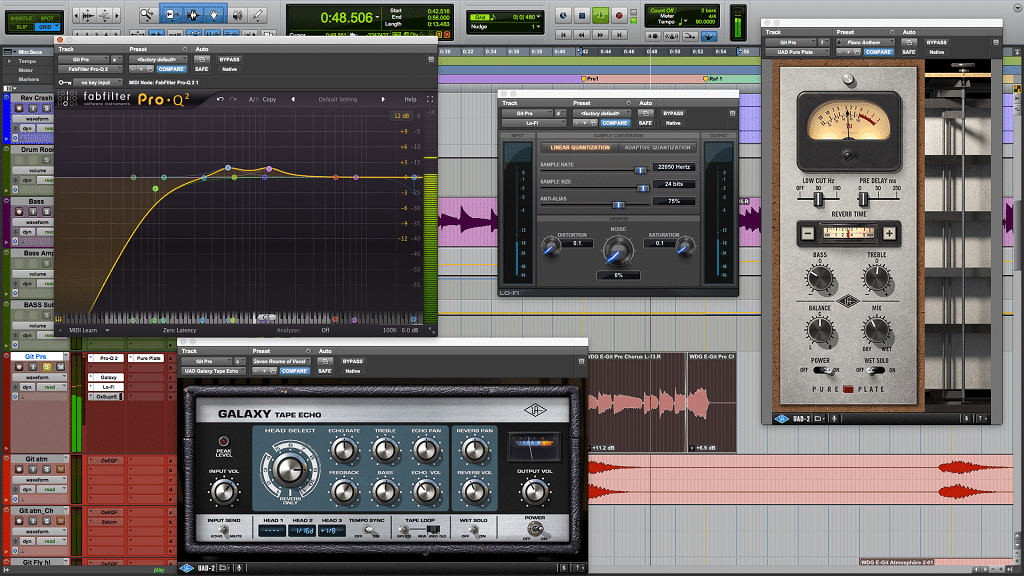Screen dimensions: 1024x576
Task: Click the Play transport button
Action: (x=600, y=16)
